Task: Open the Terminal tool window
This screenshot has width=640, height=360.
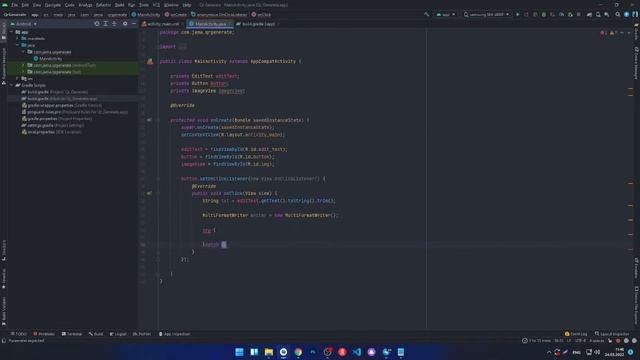Action: click(72, 334)
